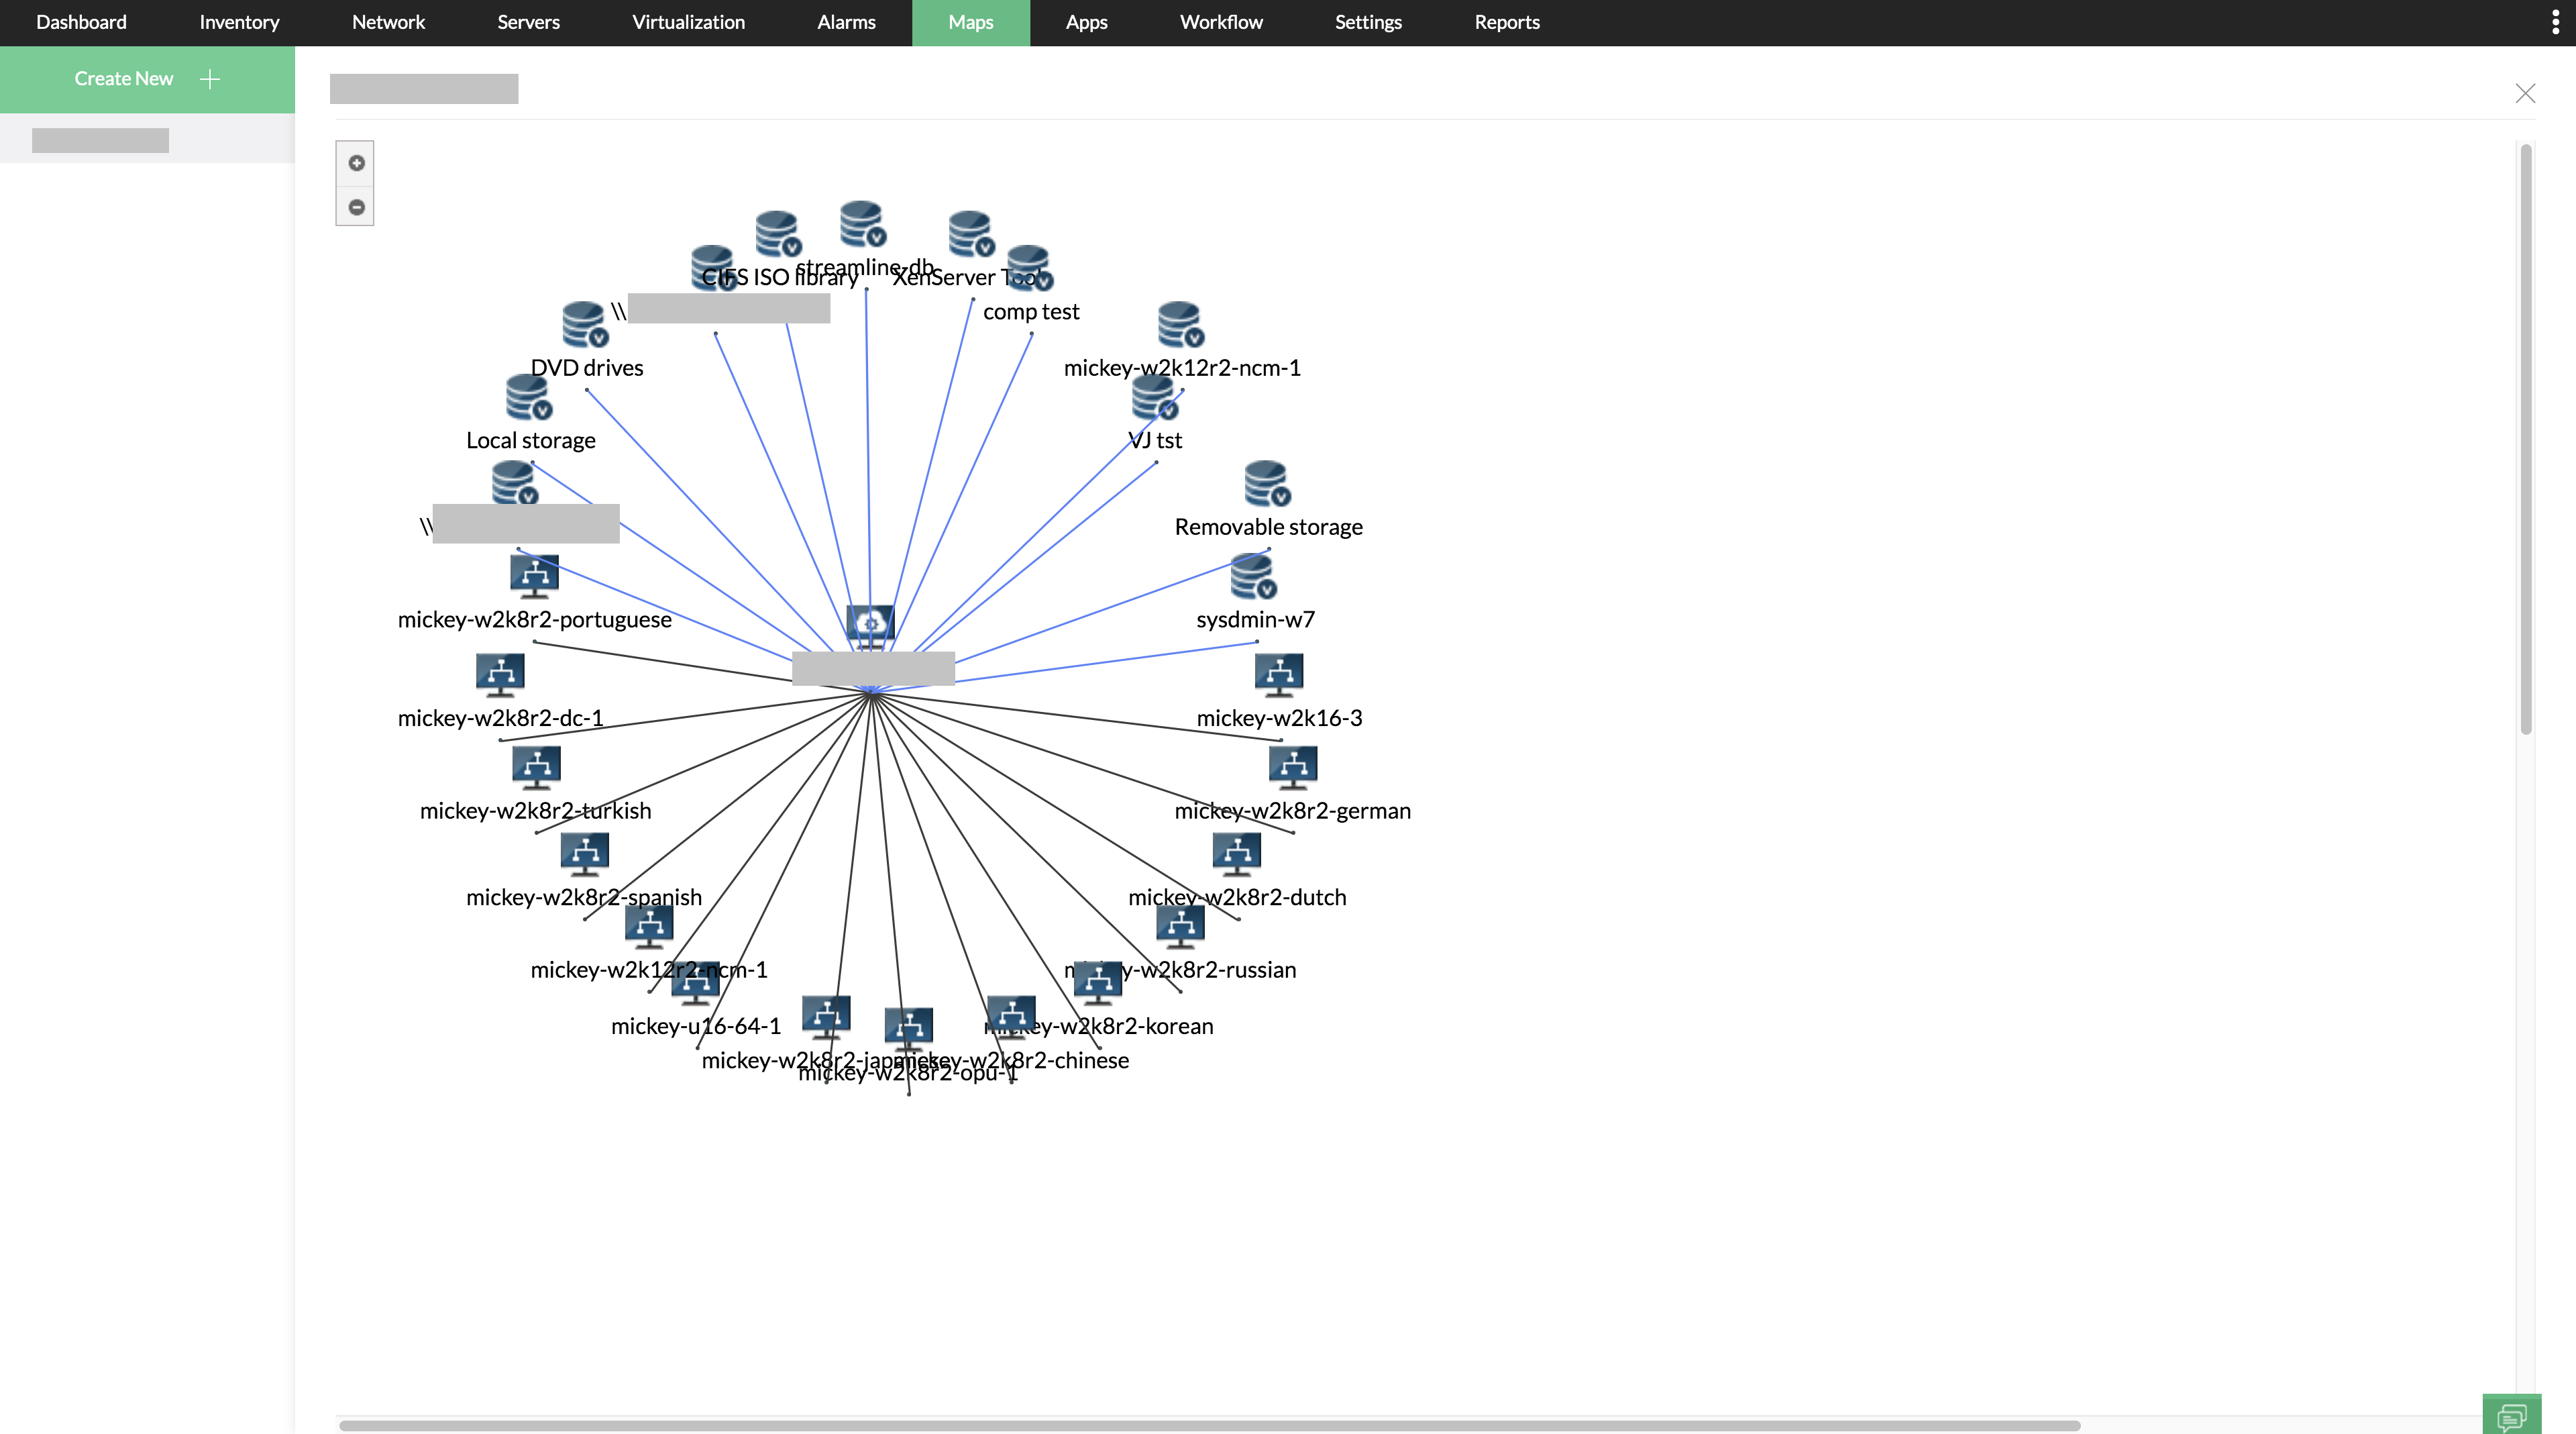Select the map entry in left sidebar
This screenshot has width=2576, height=1434.
click(x=100, y=140)
